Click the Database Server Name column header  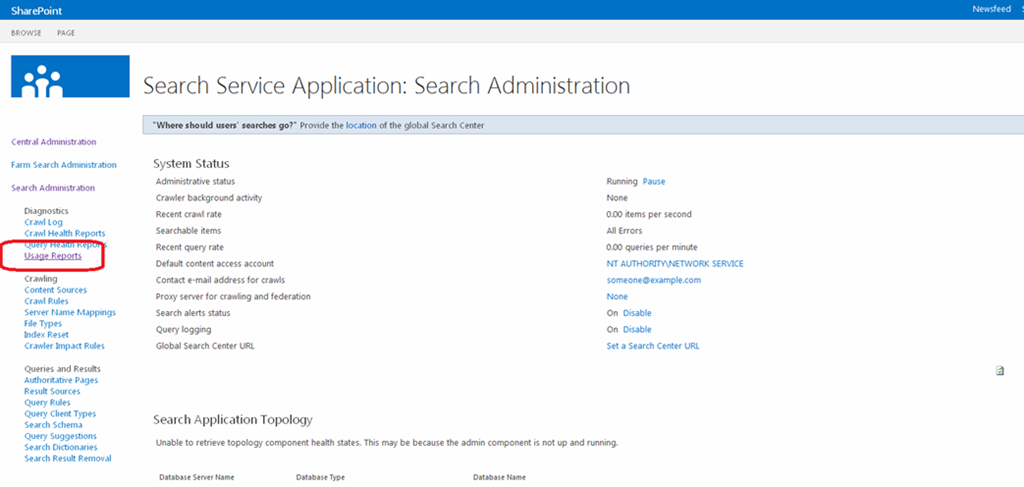coord(197,477)
